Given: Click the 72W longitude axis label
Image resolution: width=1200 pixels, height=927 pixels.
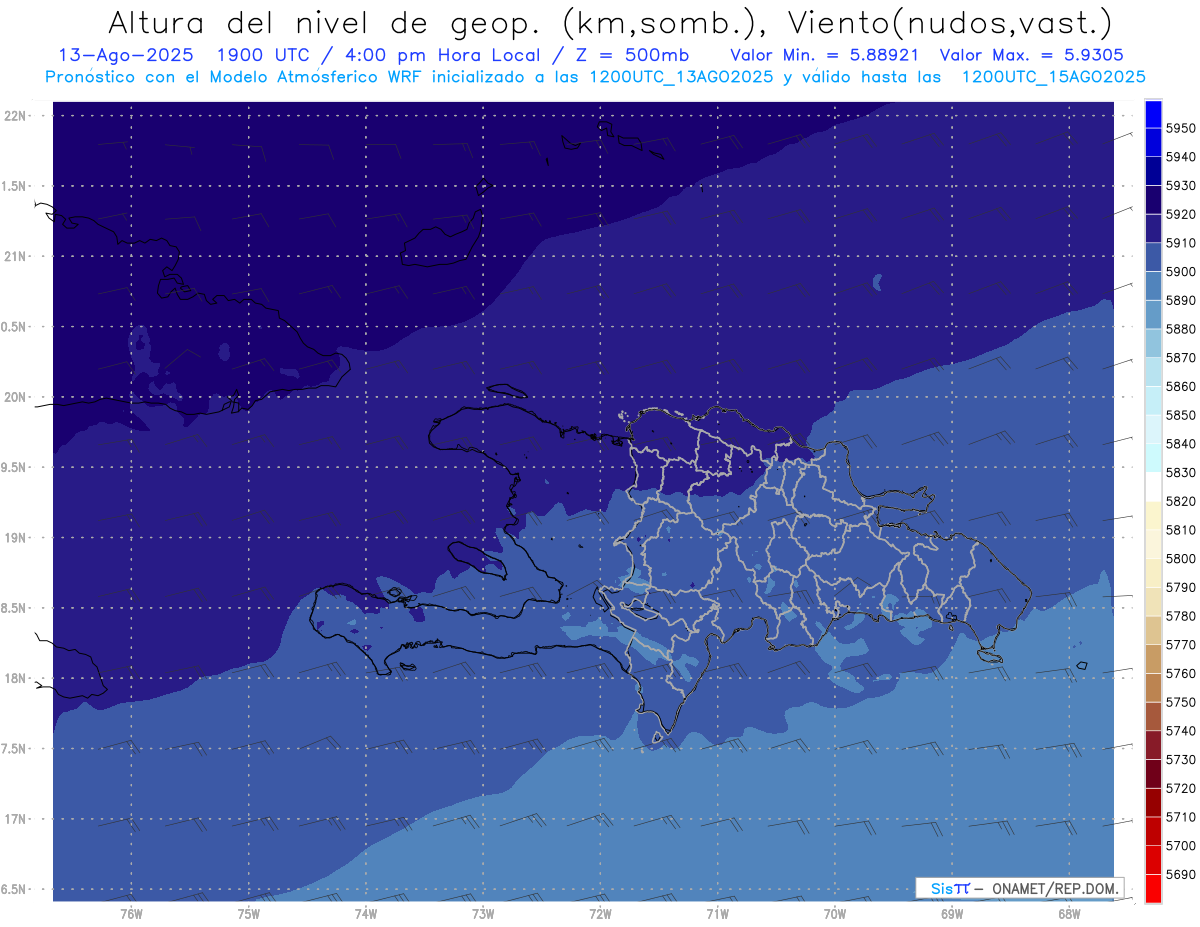Looking at the screenshot, I should 600,913.
